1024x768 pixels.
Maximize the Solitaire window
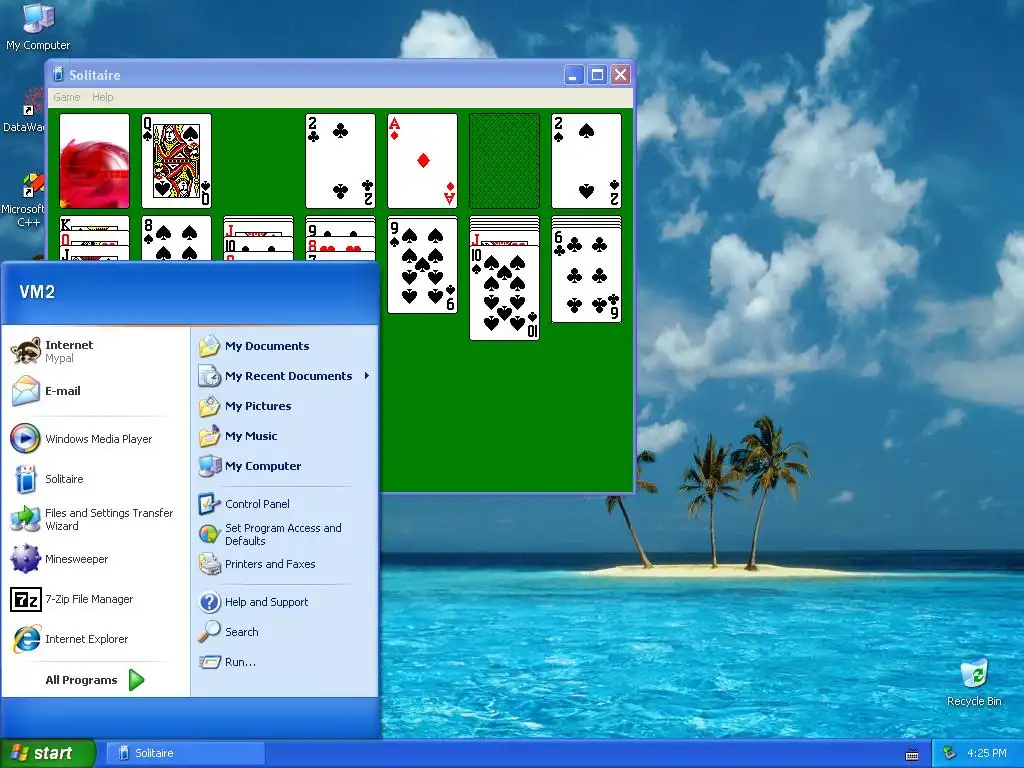tap(597, 75)
